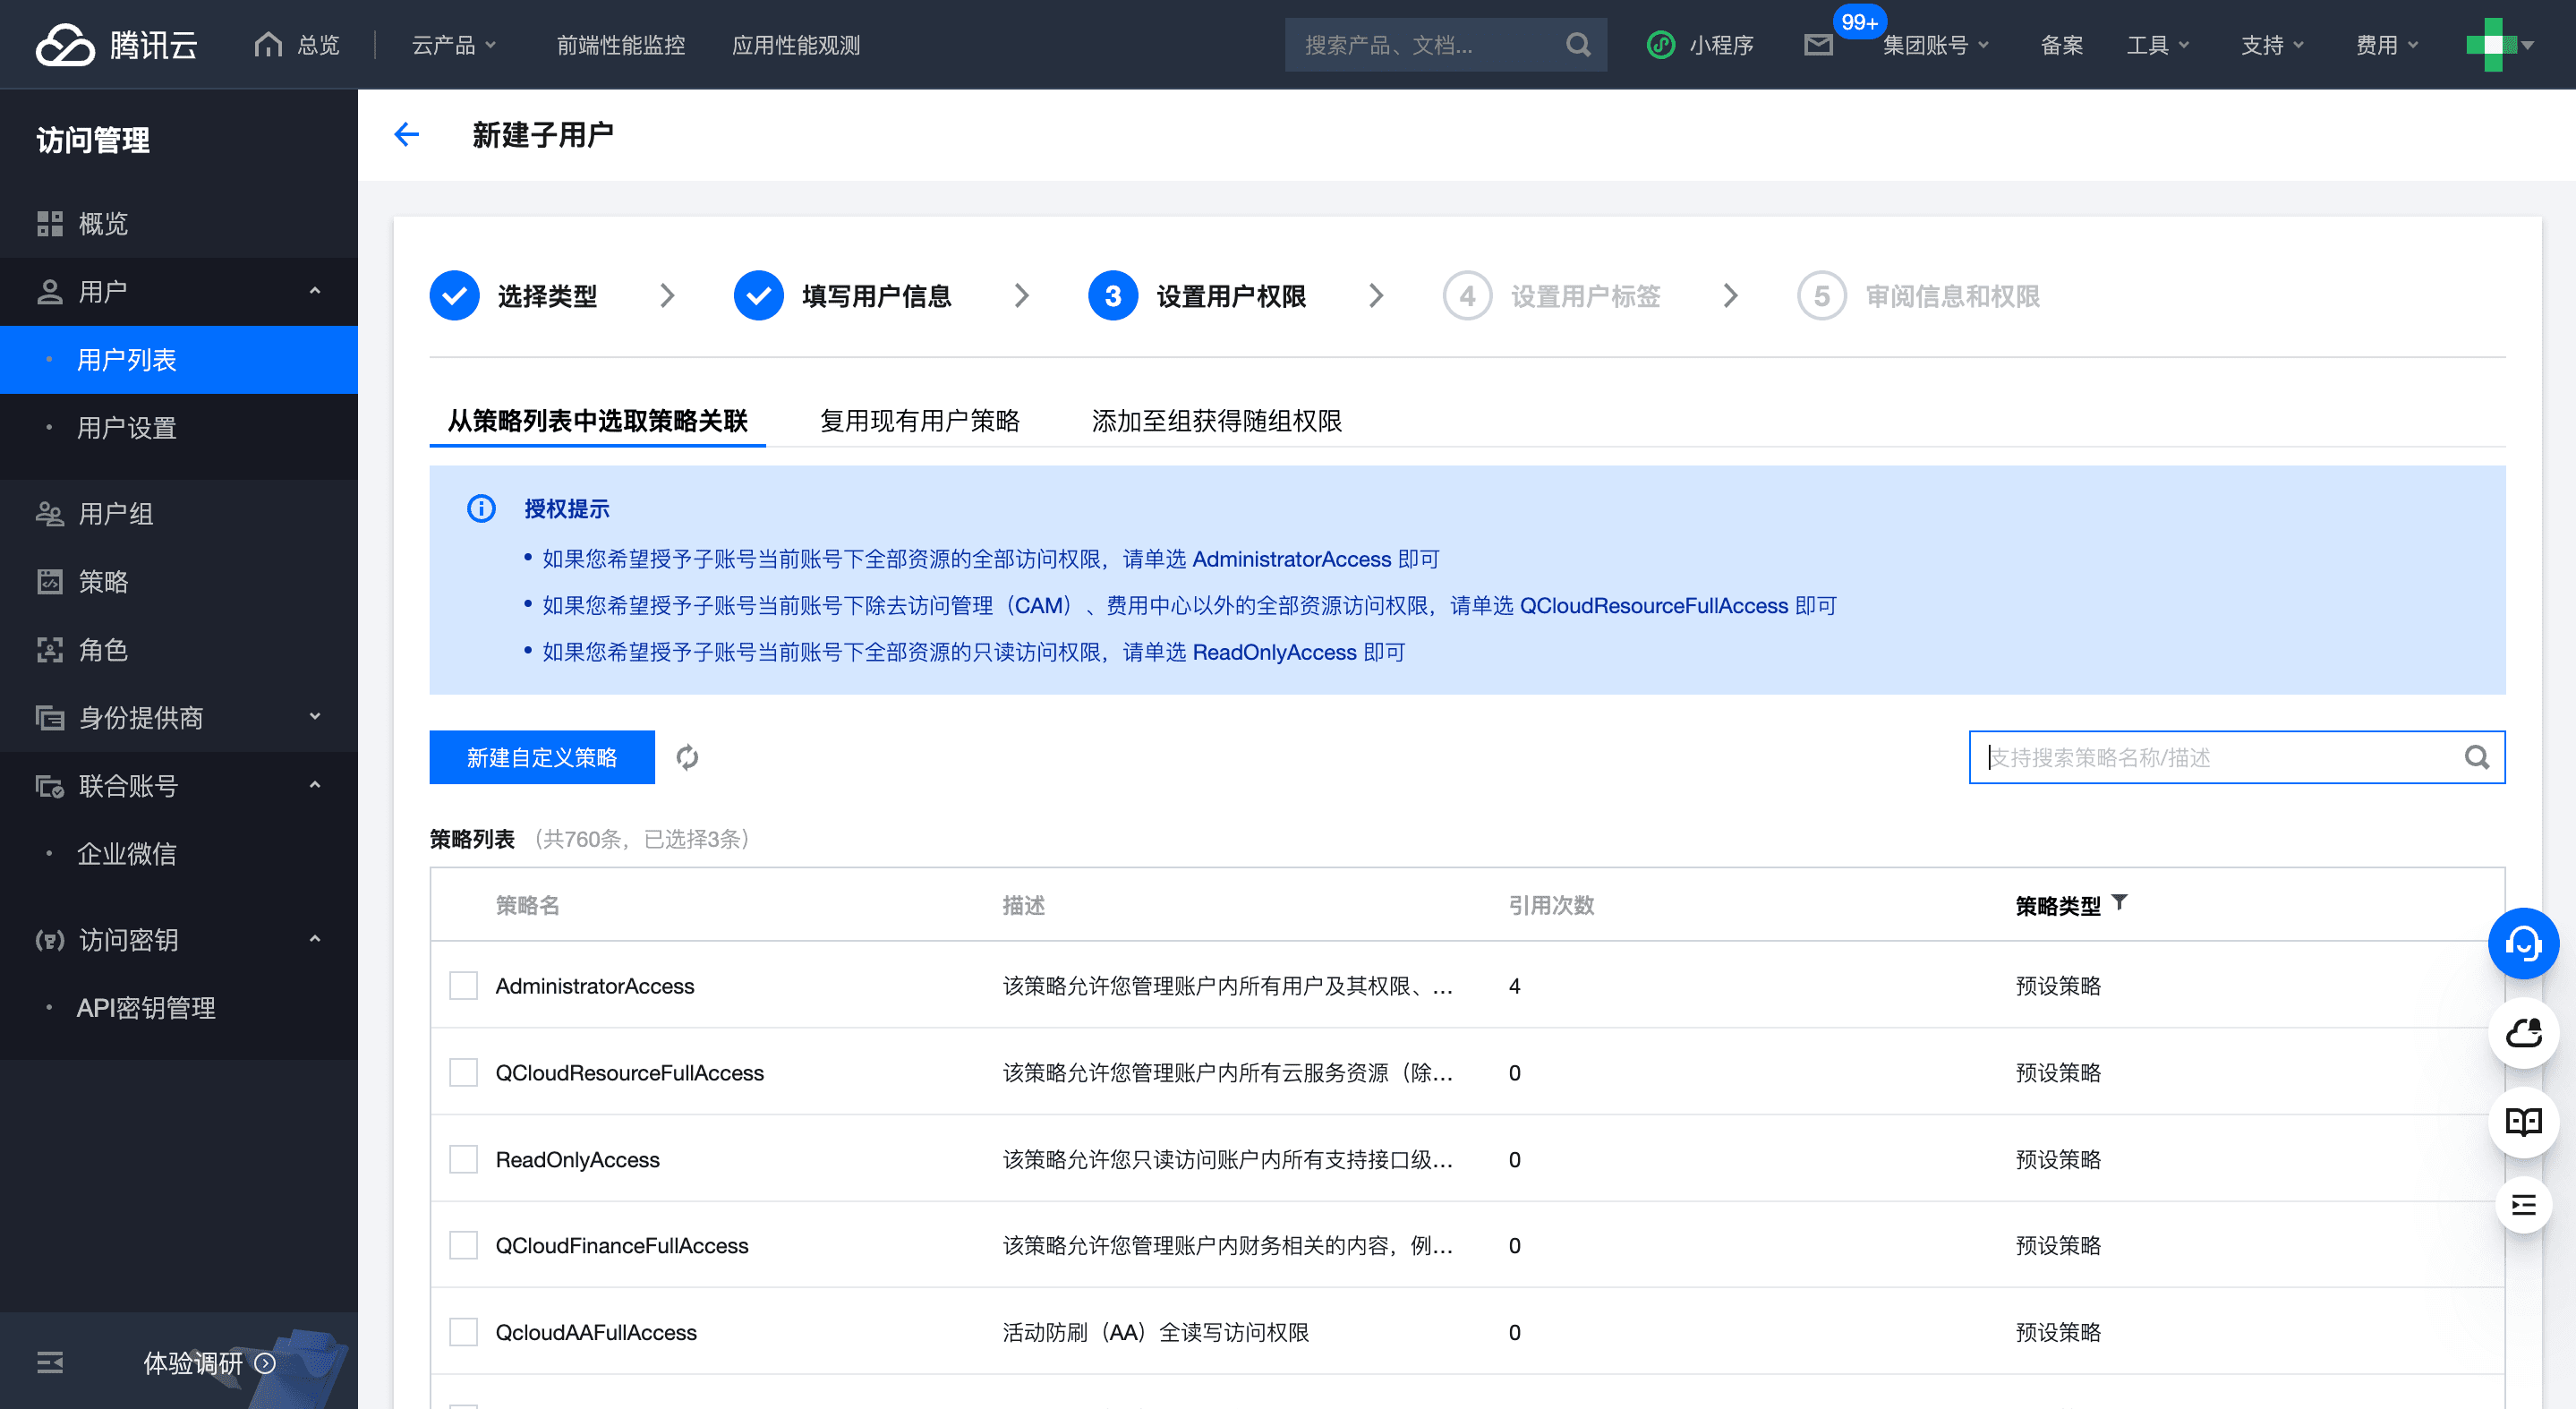This screenshot has width=2576, height=1409.
Task: Refresh the policy list
Action: click(x=687, y=757)
